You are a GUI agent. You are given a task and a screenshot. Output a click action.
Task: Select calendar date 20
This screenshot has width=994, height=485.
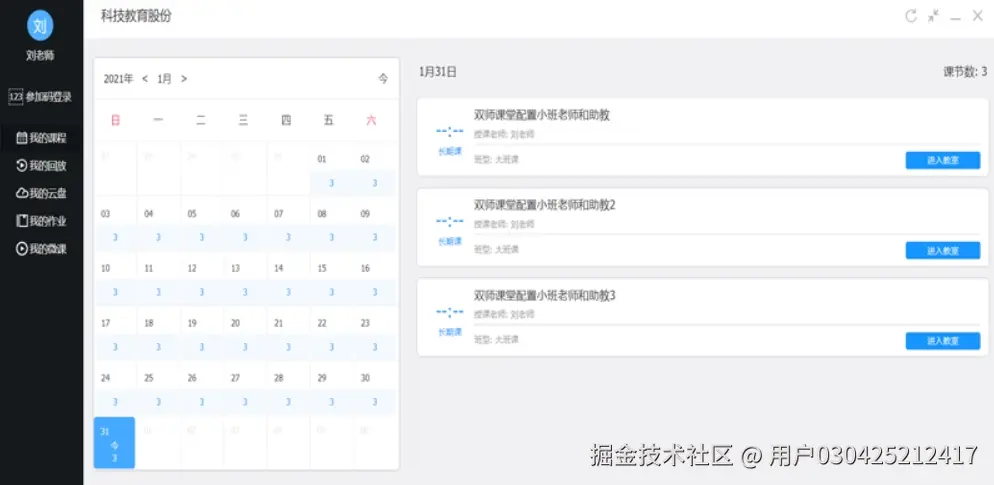coord(245,334)
